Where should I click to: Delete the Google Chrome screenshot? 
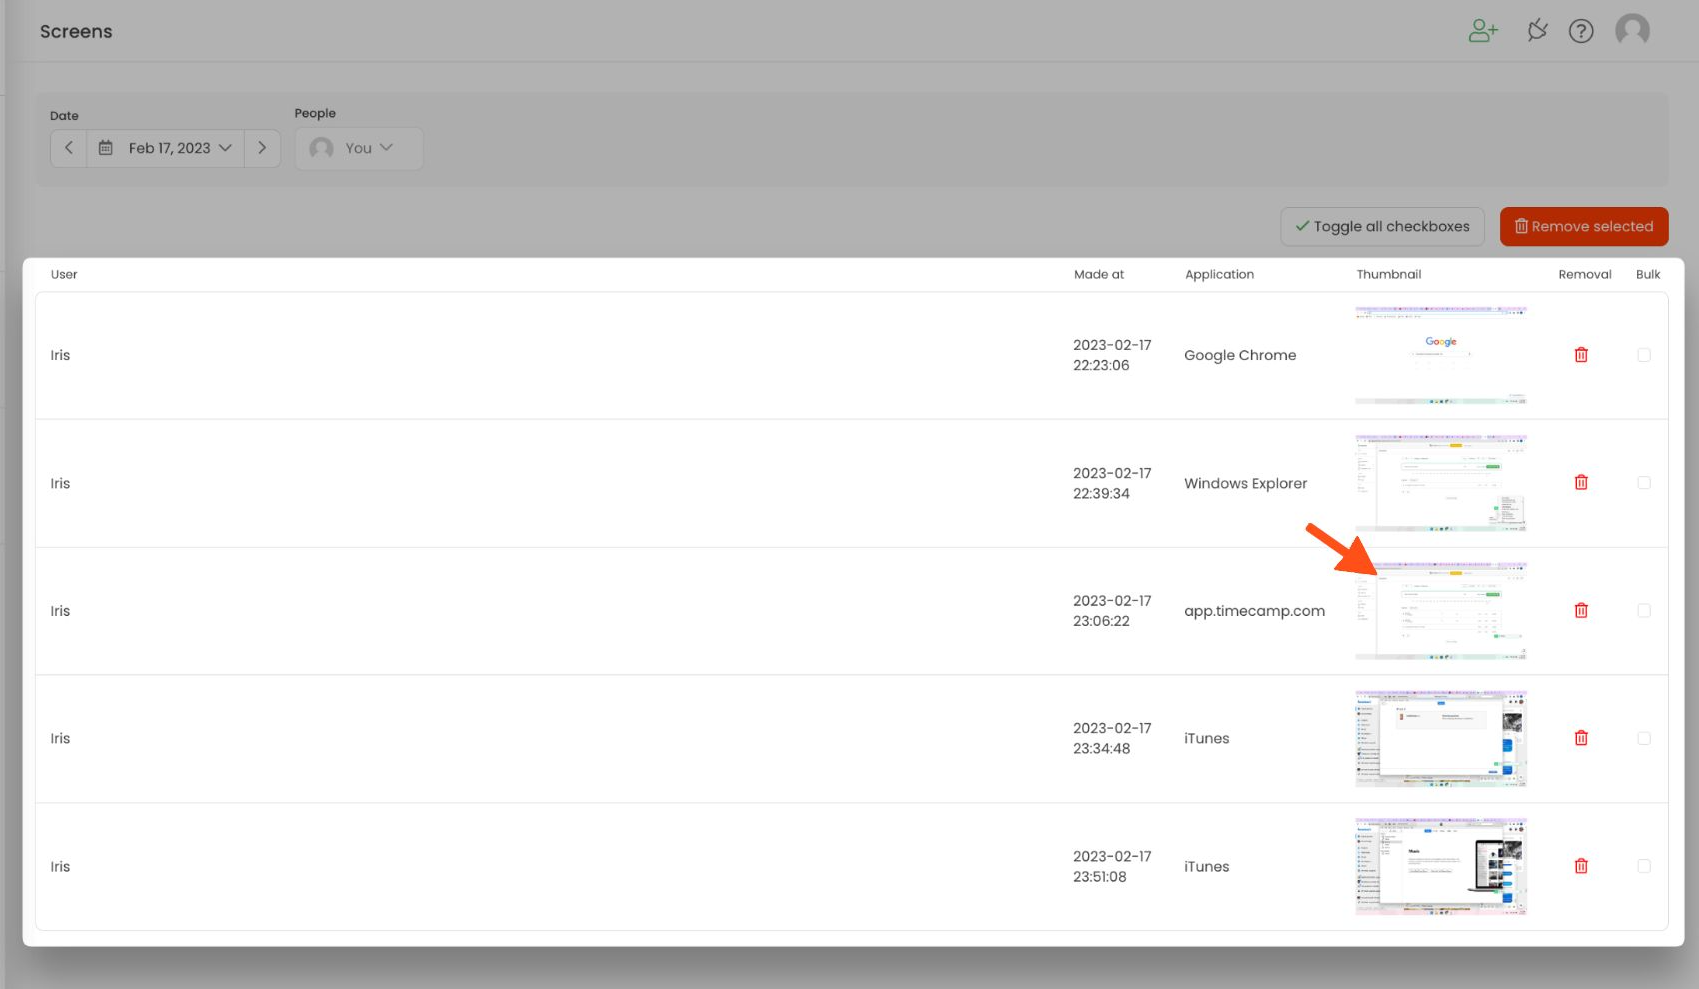tap(1581, 355)
